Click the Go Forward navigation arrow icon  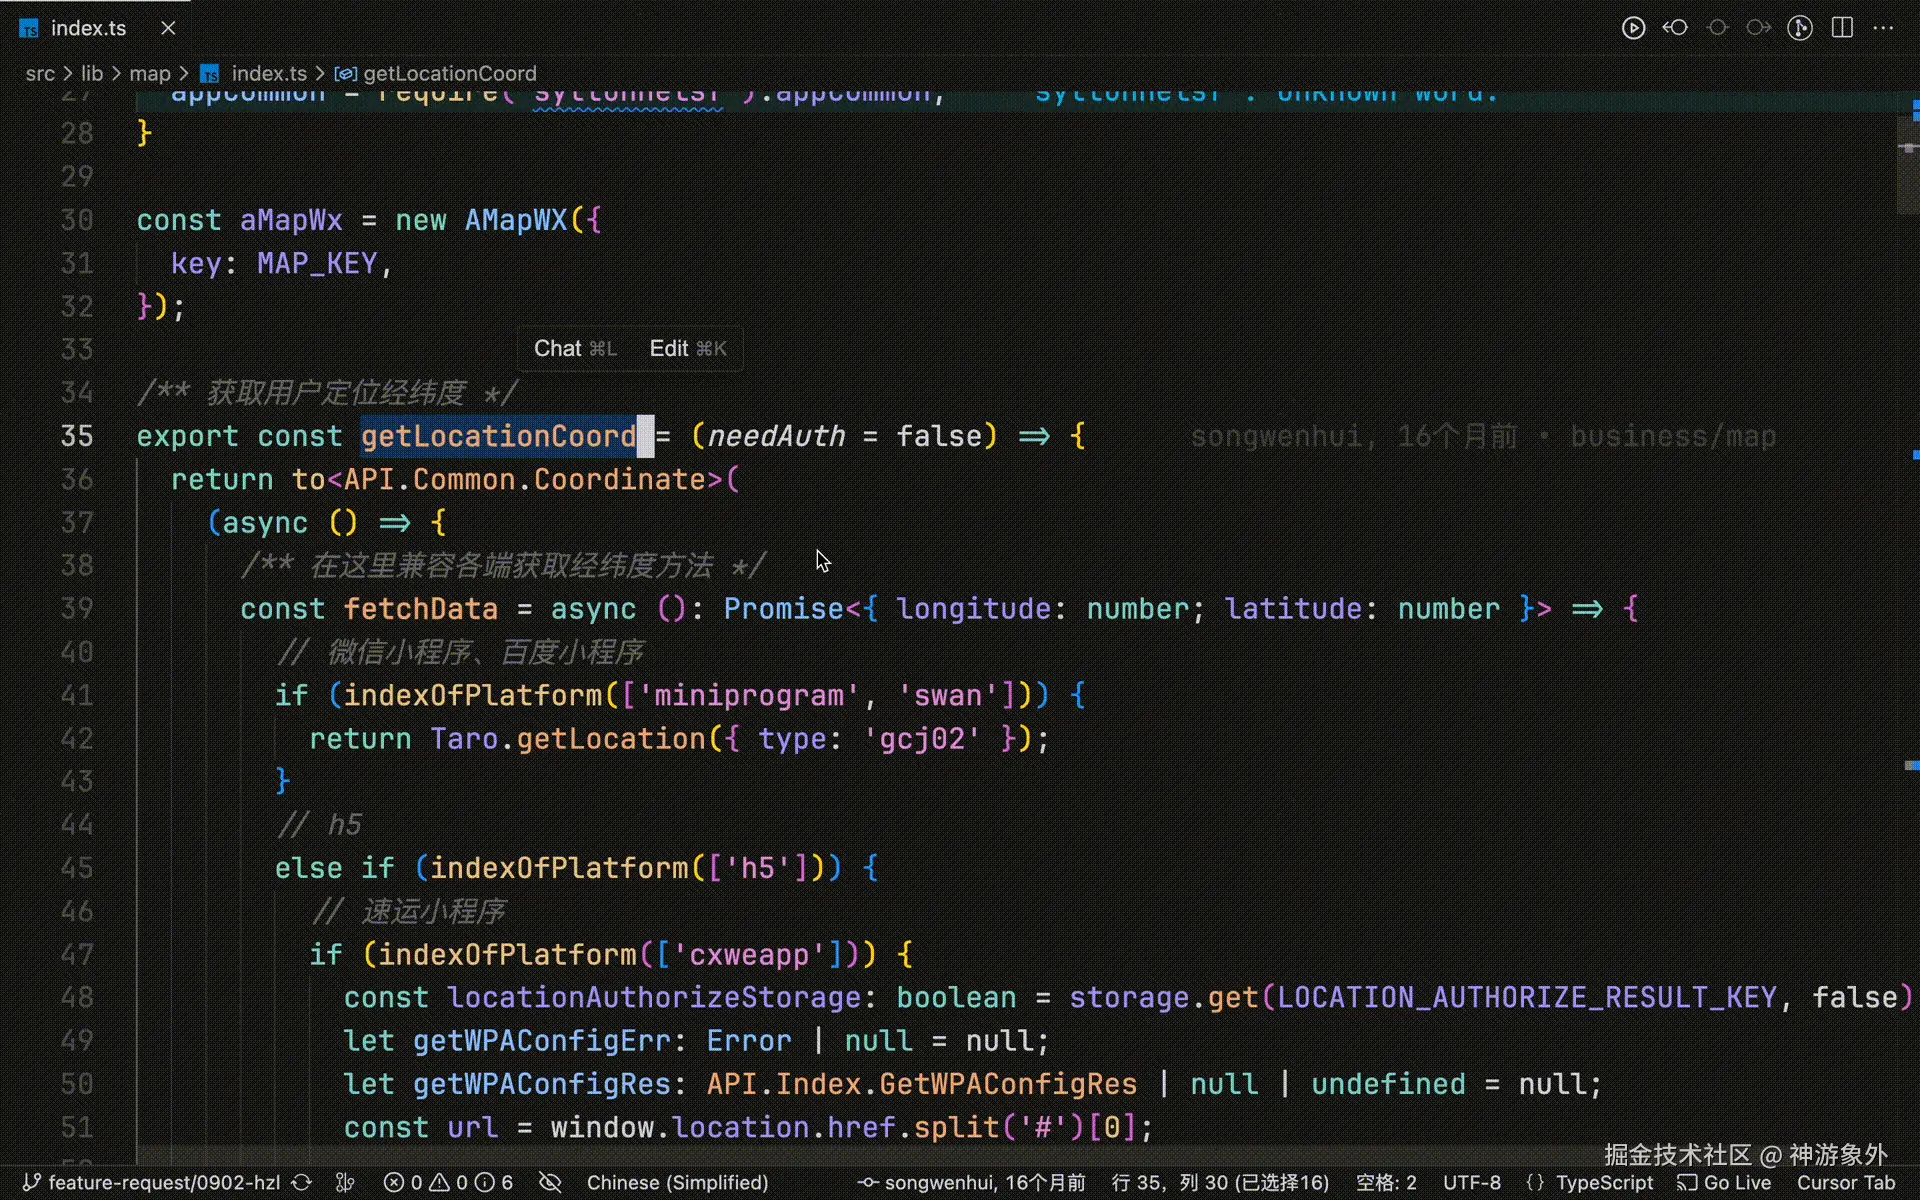[x=1758, y=28]
